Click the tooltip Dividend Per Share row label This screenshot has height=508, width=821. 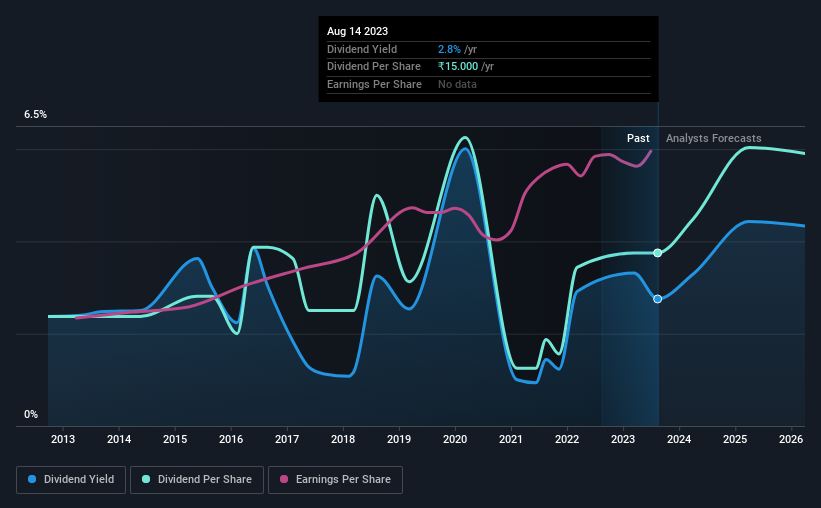[x=374, y=67]
